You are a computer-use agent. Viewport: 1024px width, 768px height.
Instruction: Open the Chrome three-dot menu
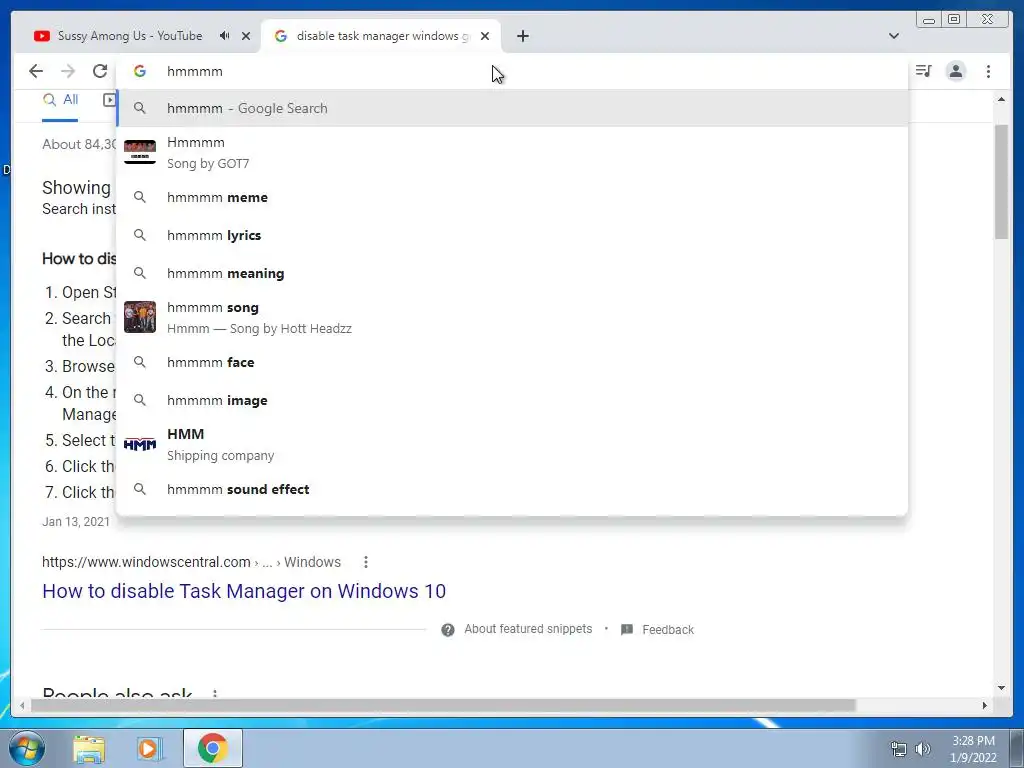pyautogui.click(x=988, y=71)
